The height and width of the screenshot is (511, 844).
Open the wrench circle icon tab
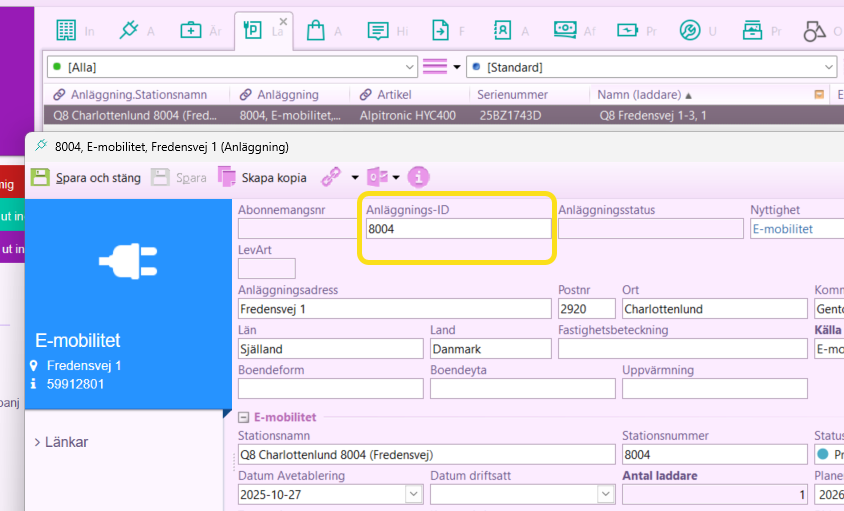point(689,31)
